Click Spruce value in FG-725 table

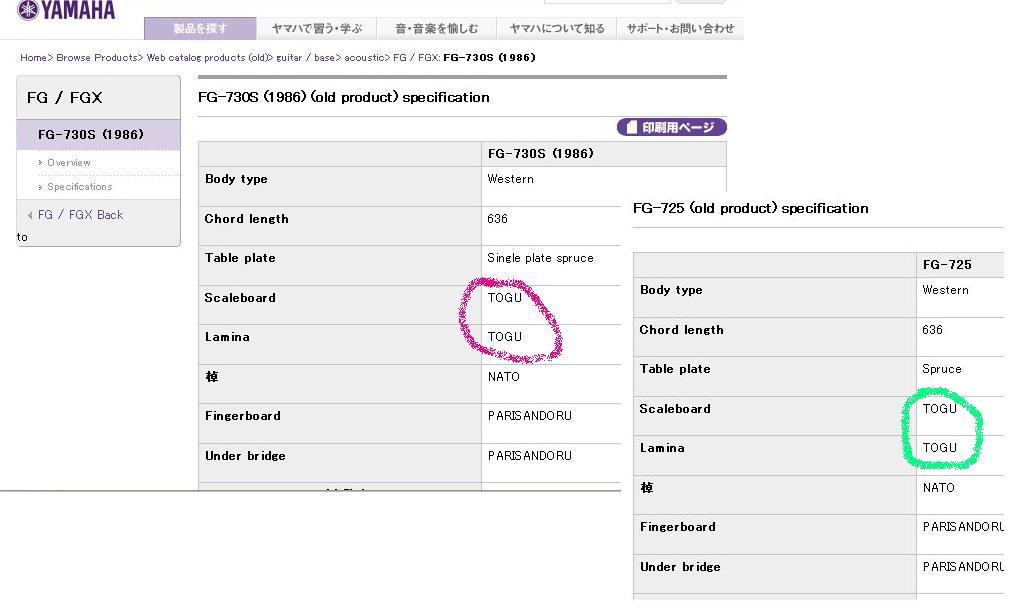pos(942,370)
